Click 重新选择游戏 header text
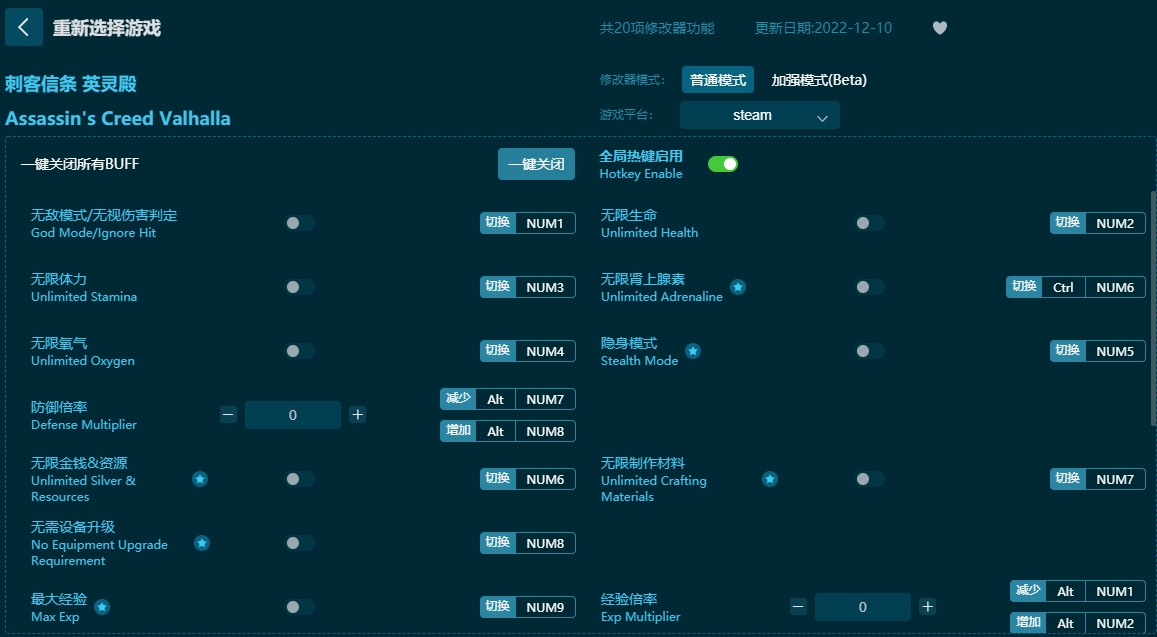 click(x=106, y=28)
